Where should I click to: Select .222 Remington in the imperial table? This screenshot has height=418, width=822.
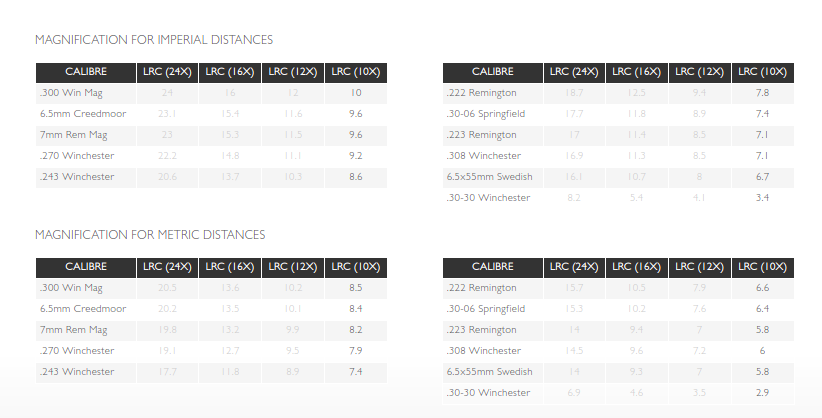pyautogui.click(x=481, y=93)
